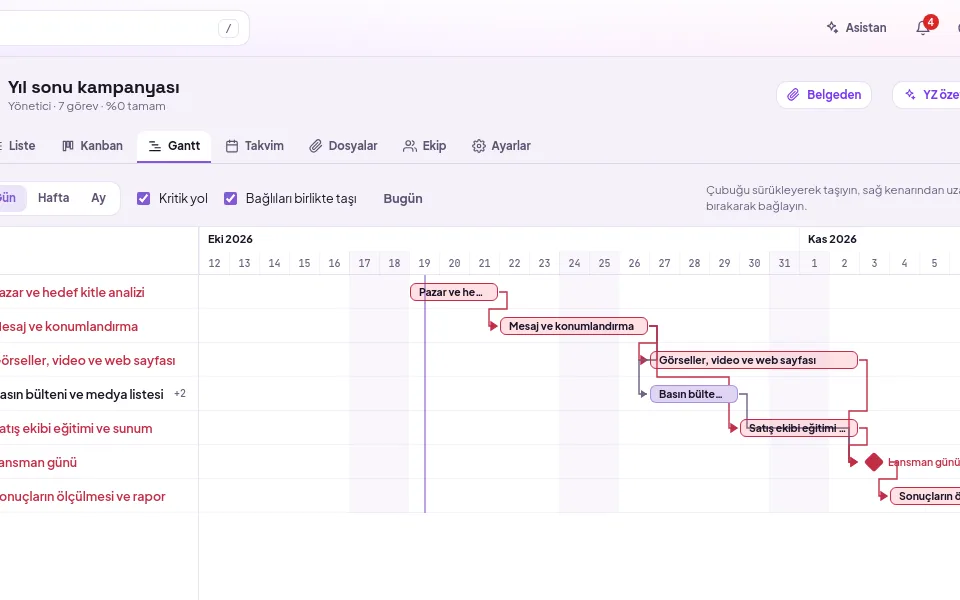Click the Dosyalar paperclip icon
This screenshot has height=600, width=960.
315,146
